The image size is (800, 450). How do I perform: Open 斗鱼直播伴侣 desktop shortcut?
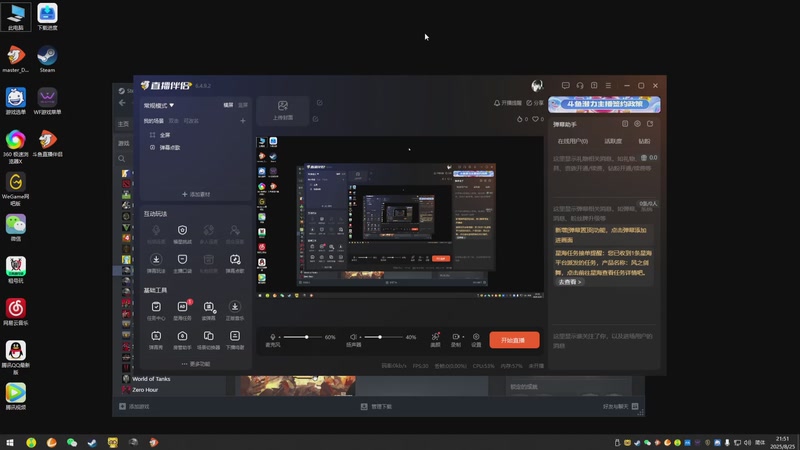click(47, 143)
